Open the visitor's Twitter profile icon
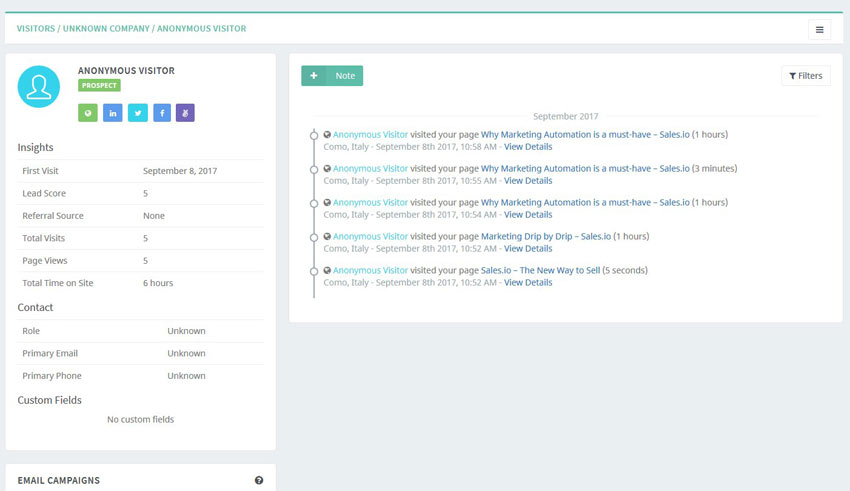 pos(136,113)
